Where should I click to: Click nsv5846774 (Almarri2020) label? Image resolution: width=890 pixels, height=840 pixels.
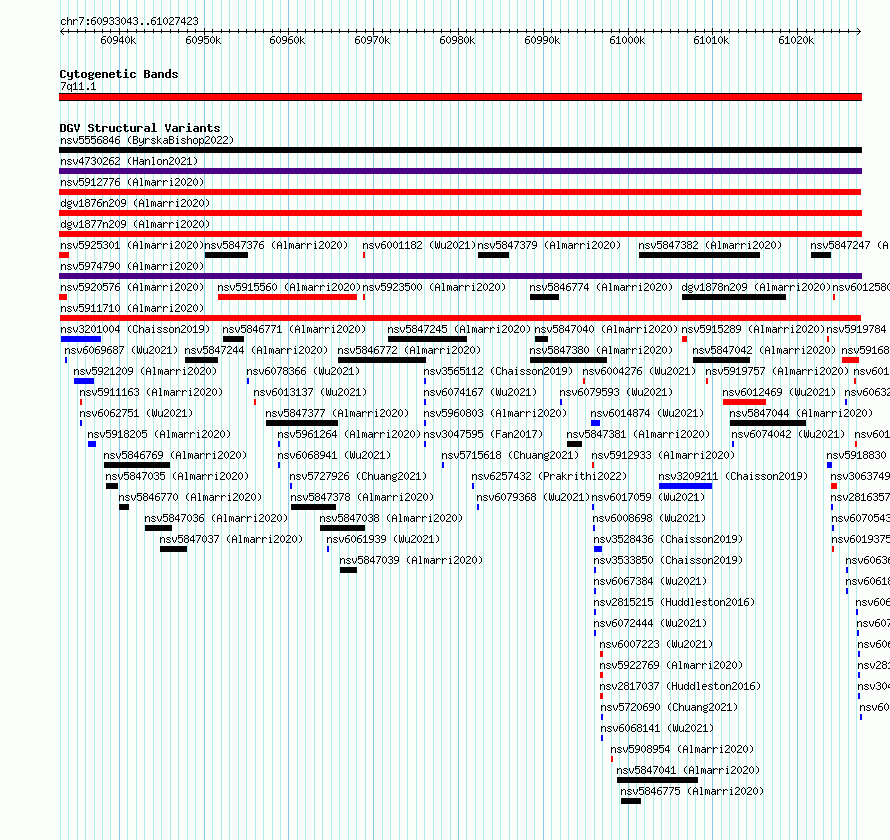(601, 287)
